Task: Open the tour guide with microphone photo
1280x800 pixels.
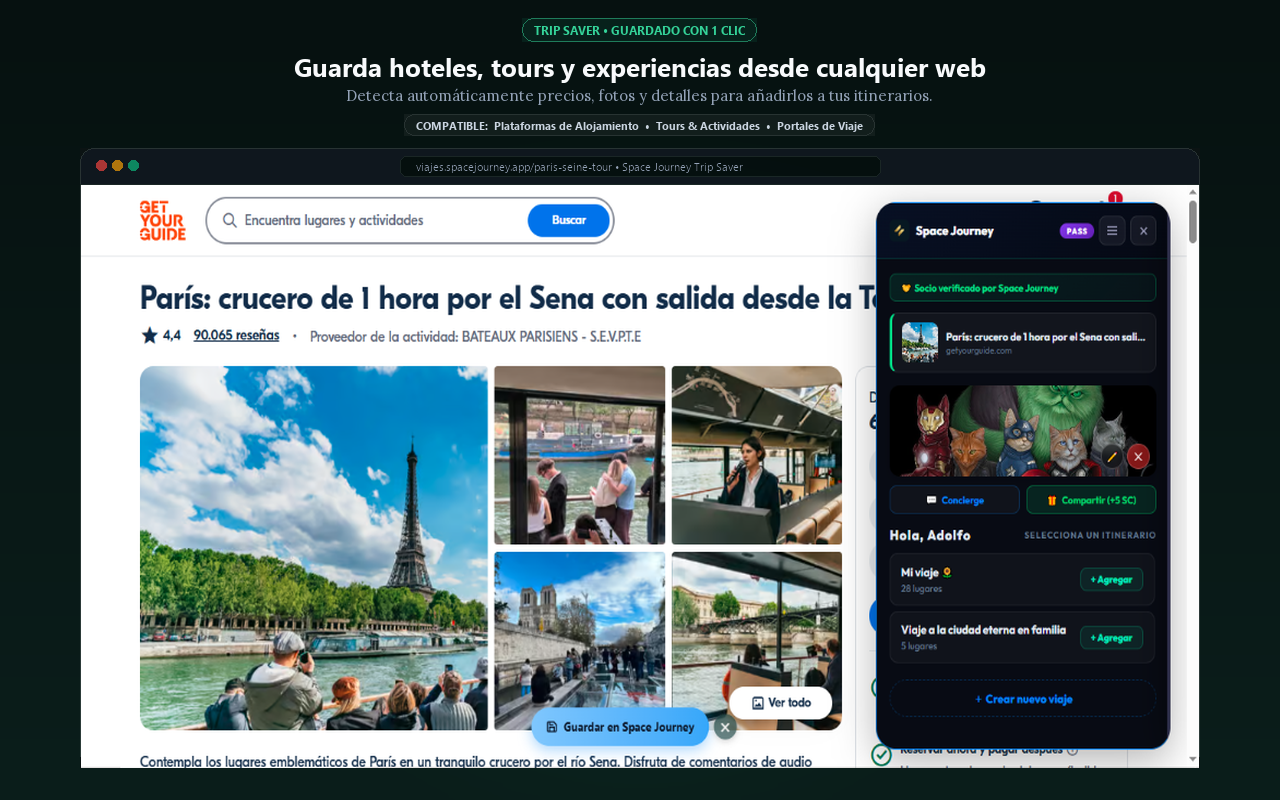Action: tap(757, 455)
